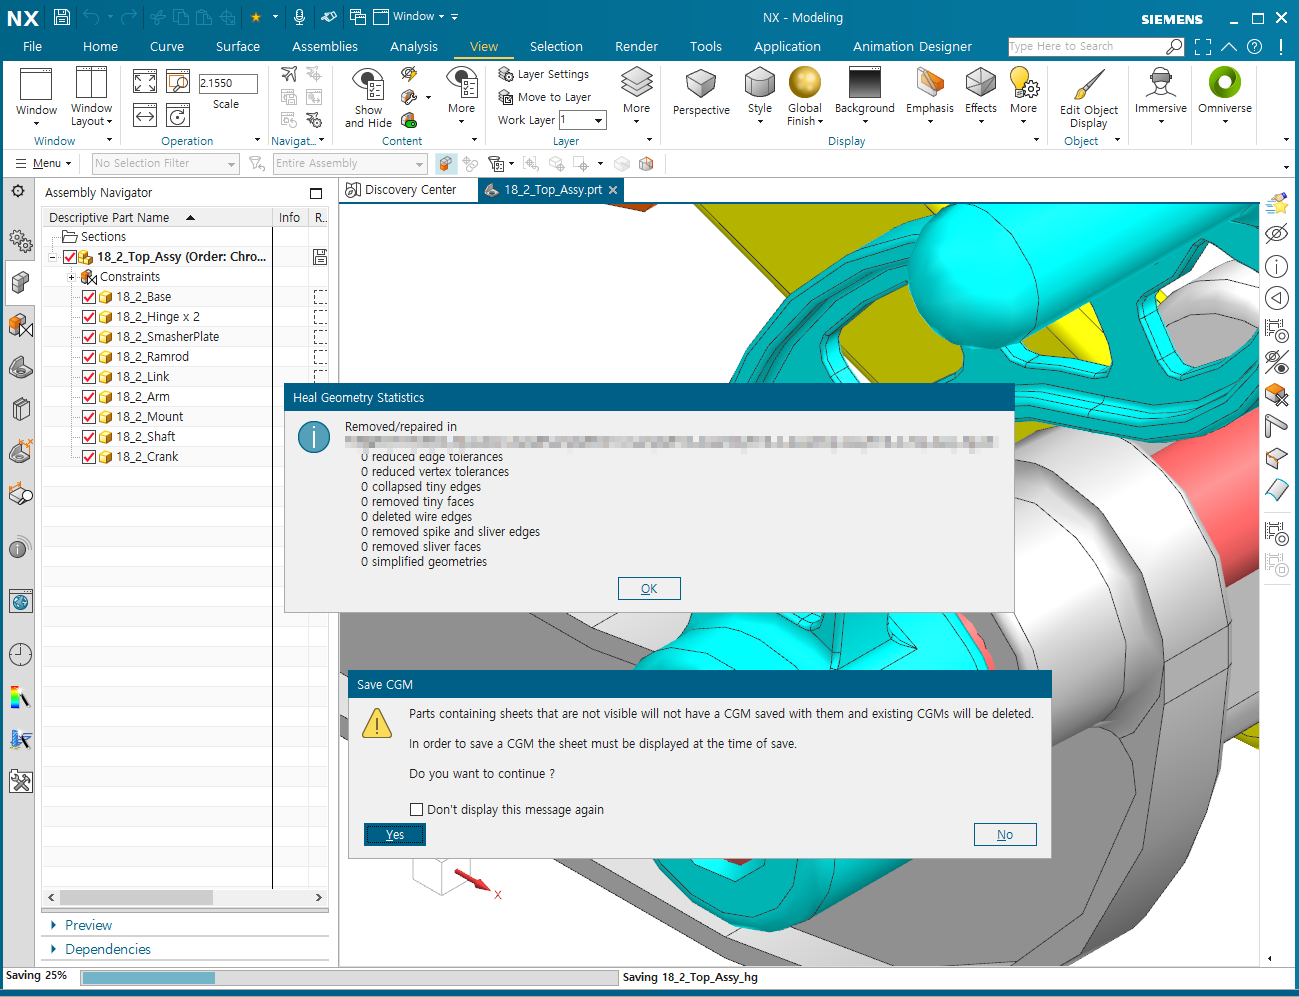Viewport: 1299px width, 997px height.
Task: Open the Discovery Center tab
Action: (401, 190)
